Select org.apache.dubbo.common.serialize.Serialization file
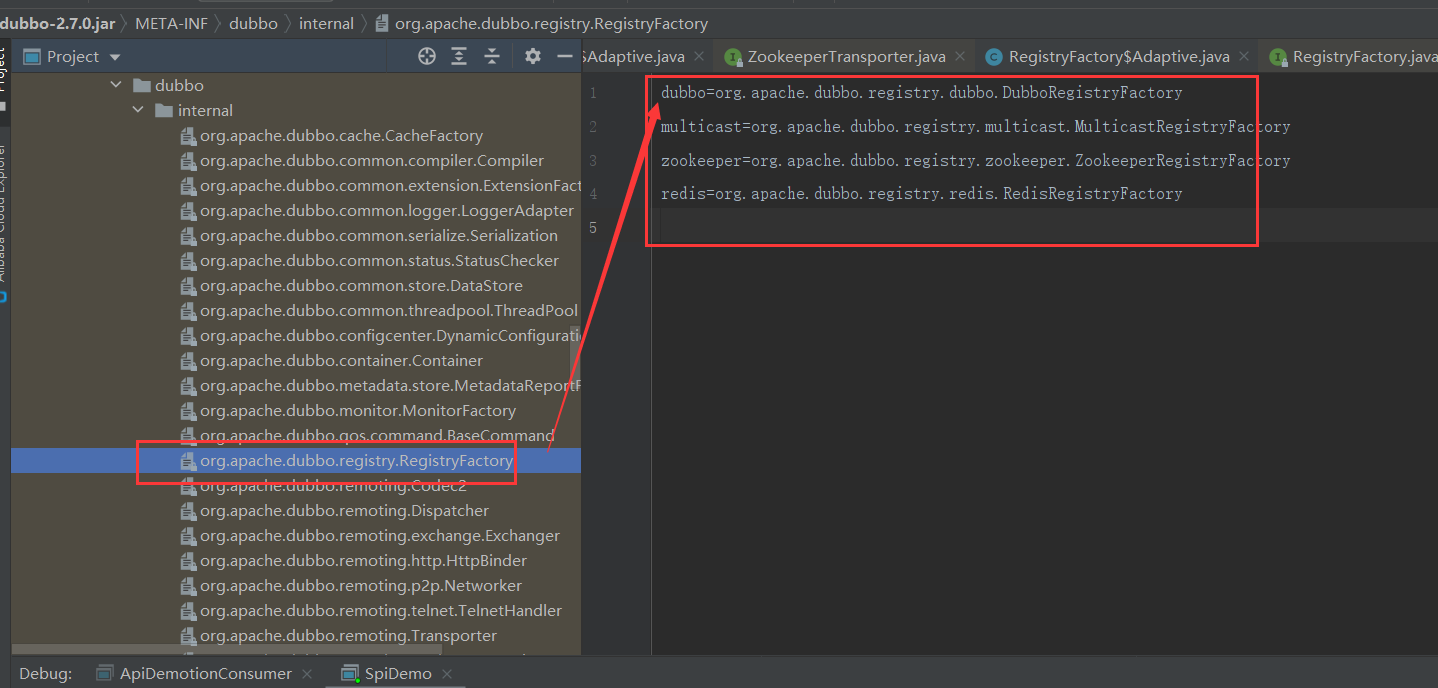Image resolution: width=1438 pixels, height=688 pixels. [379, 236]
